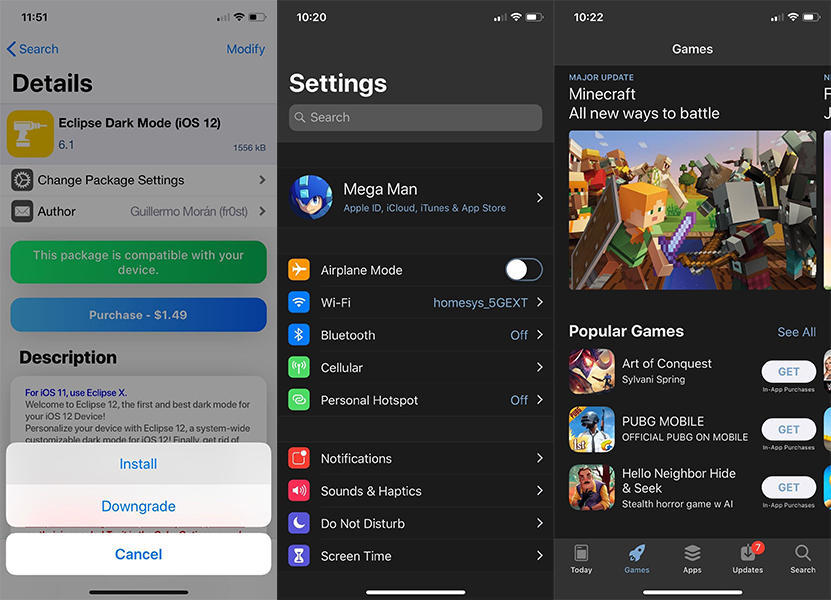The width and height of the screenshot is (831, 600).
Task: Tap the Screen Time hourglass icon
Action: coord(299,555)
